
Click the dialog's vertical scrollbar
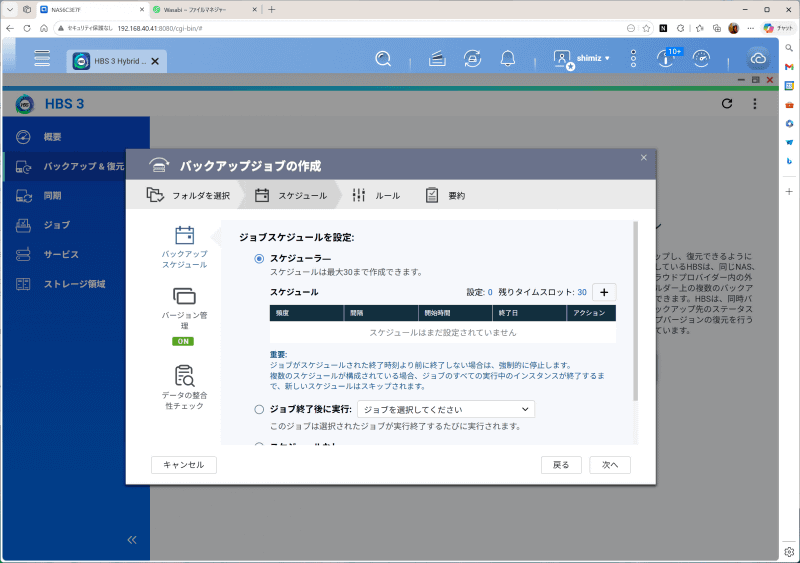[x=635, y=311]
